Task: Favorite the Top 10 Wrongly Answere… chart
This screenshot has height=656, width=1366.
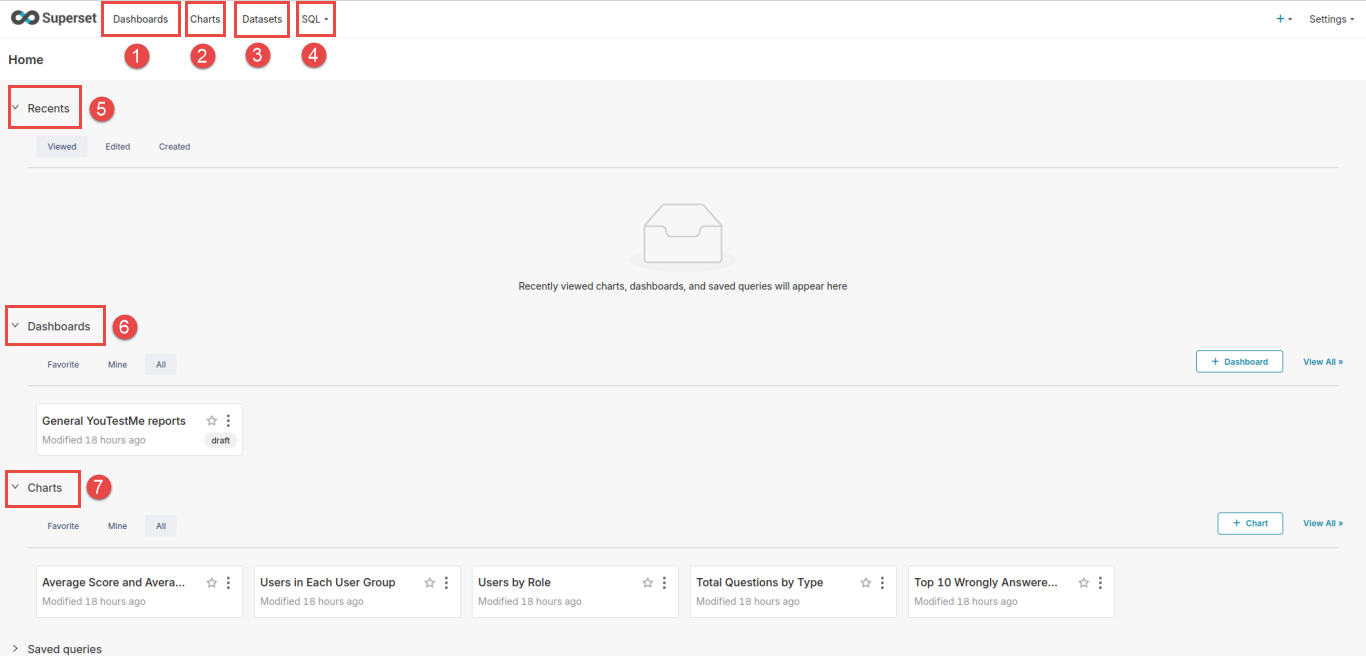Action: point(1084,583)
